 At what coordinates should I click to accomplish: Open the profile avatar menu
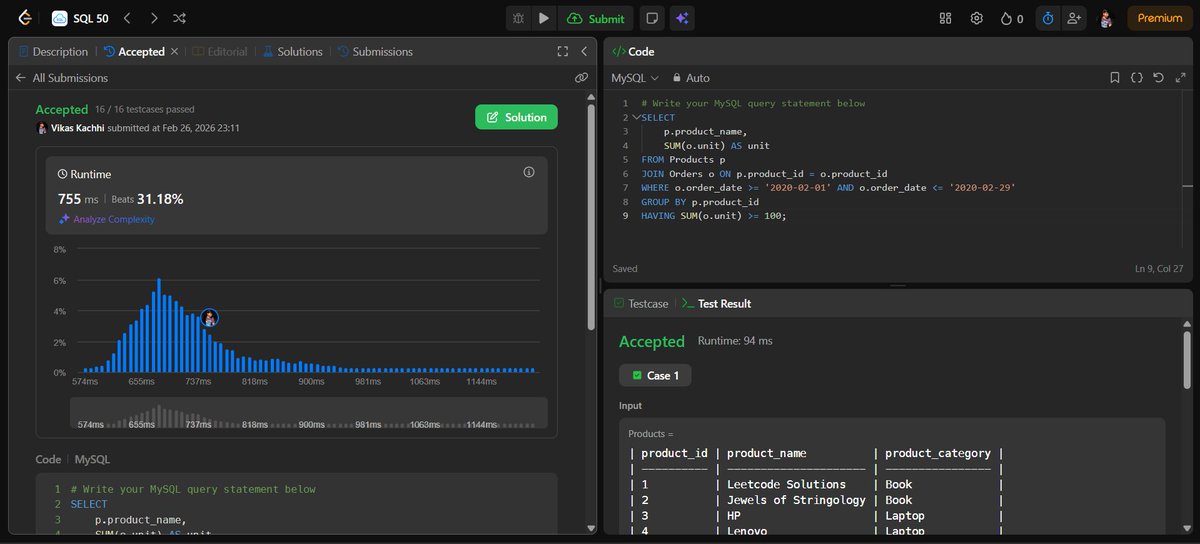pos(1106,18)
